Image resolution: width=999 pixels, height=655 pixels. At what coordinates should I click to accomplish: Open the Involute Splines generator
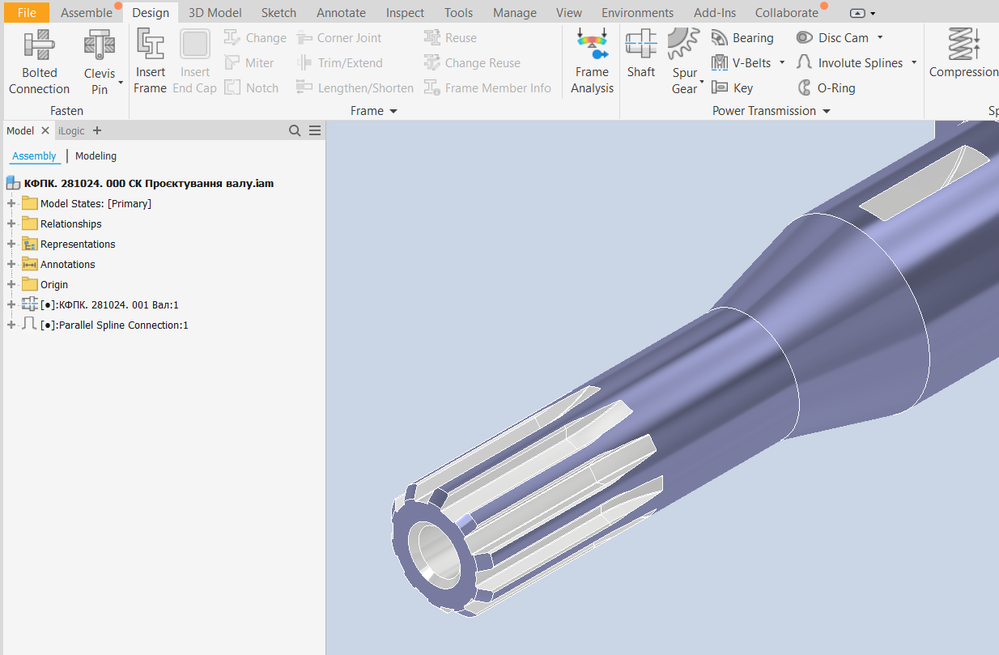[x=849, y=62]
